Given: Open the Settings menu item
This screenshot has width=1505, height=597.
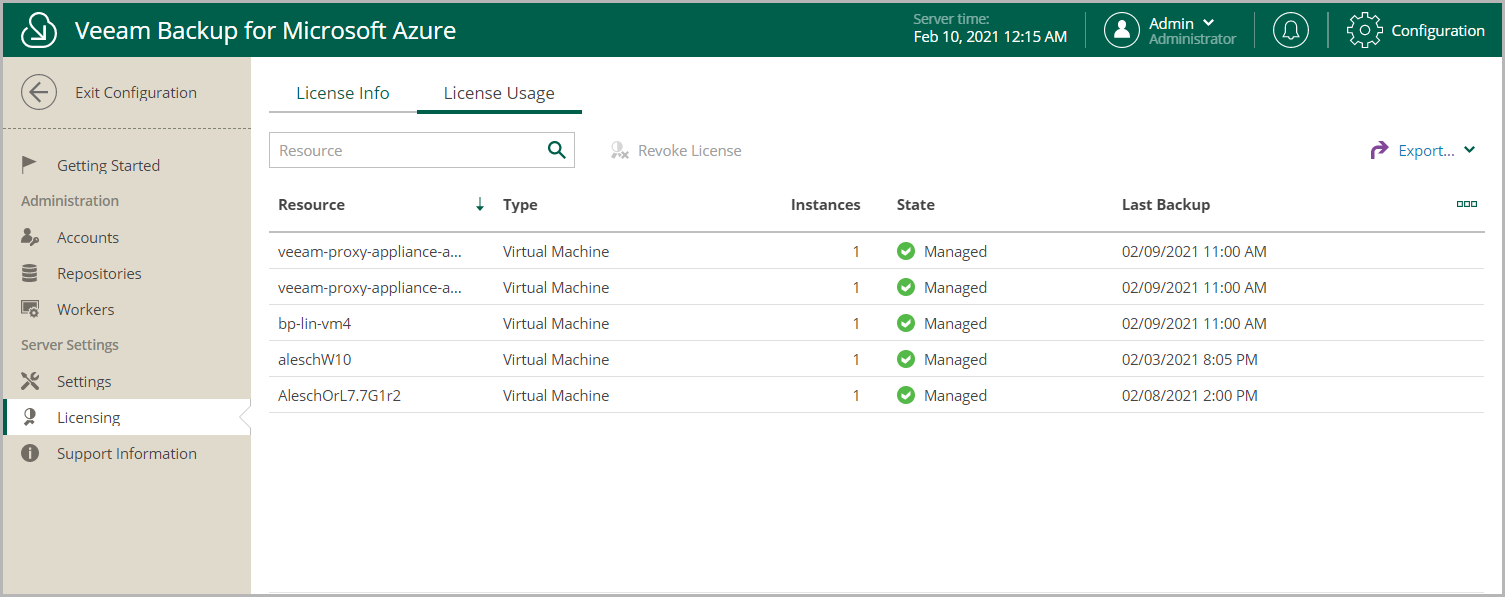Looking at the screenshot, I should 84,381.
